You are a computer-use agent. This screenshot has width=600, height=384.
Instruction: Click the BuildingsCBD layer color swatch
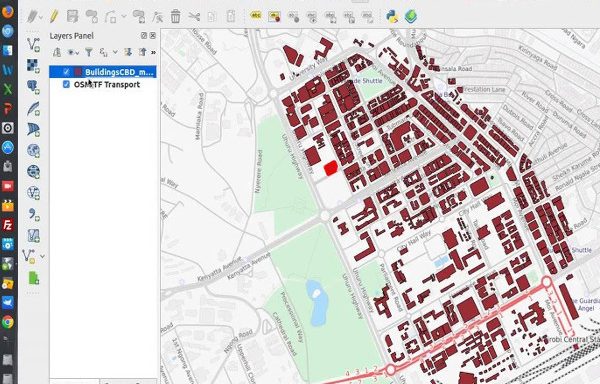click(78, 72)
